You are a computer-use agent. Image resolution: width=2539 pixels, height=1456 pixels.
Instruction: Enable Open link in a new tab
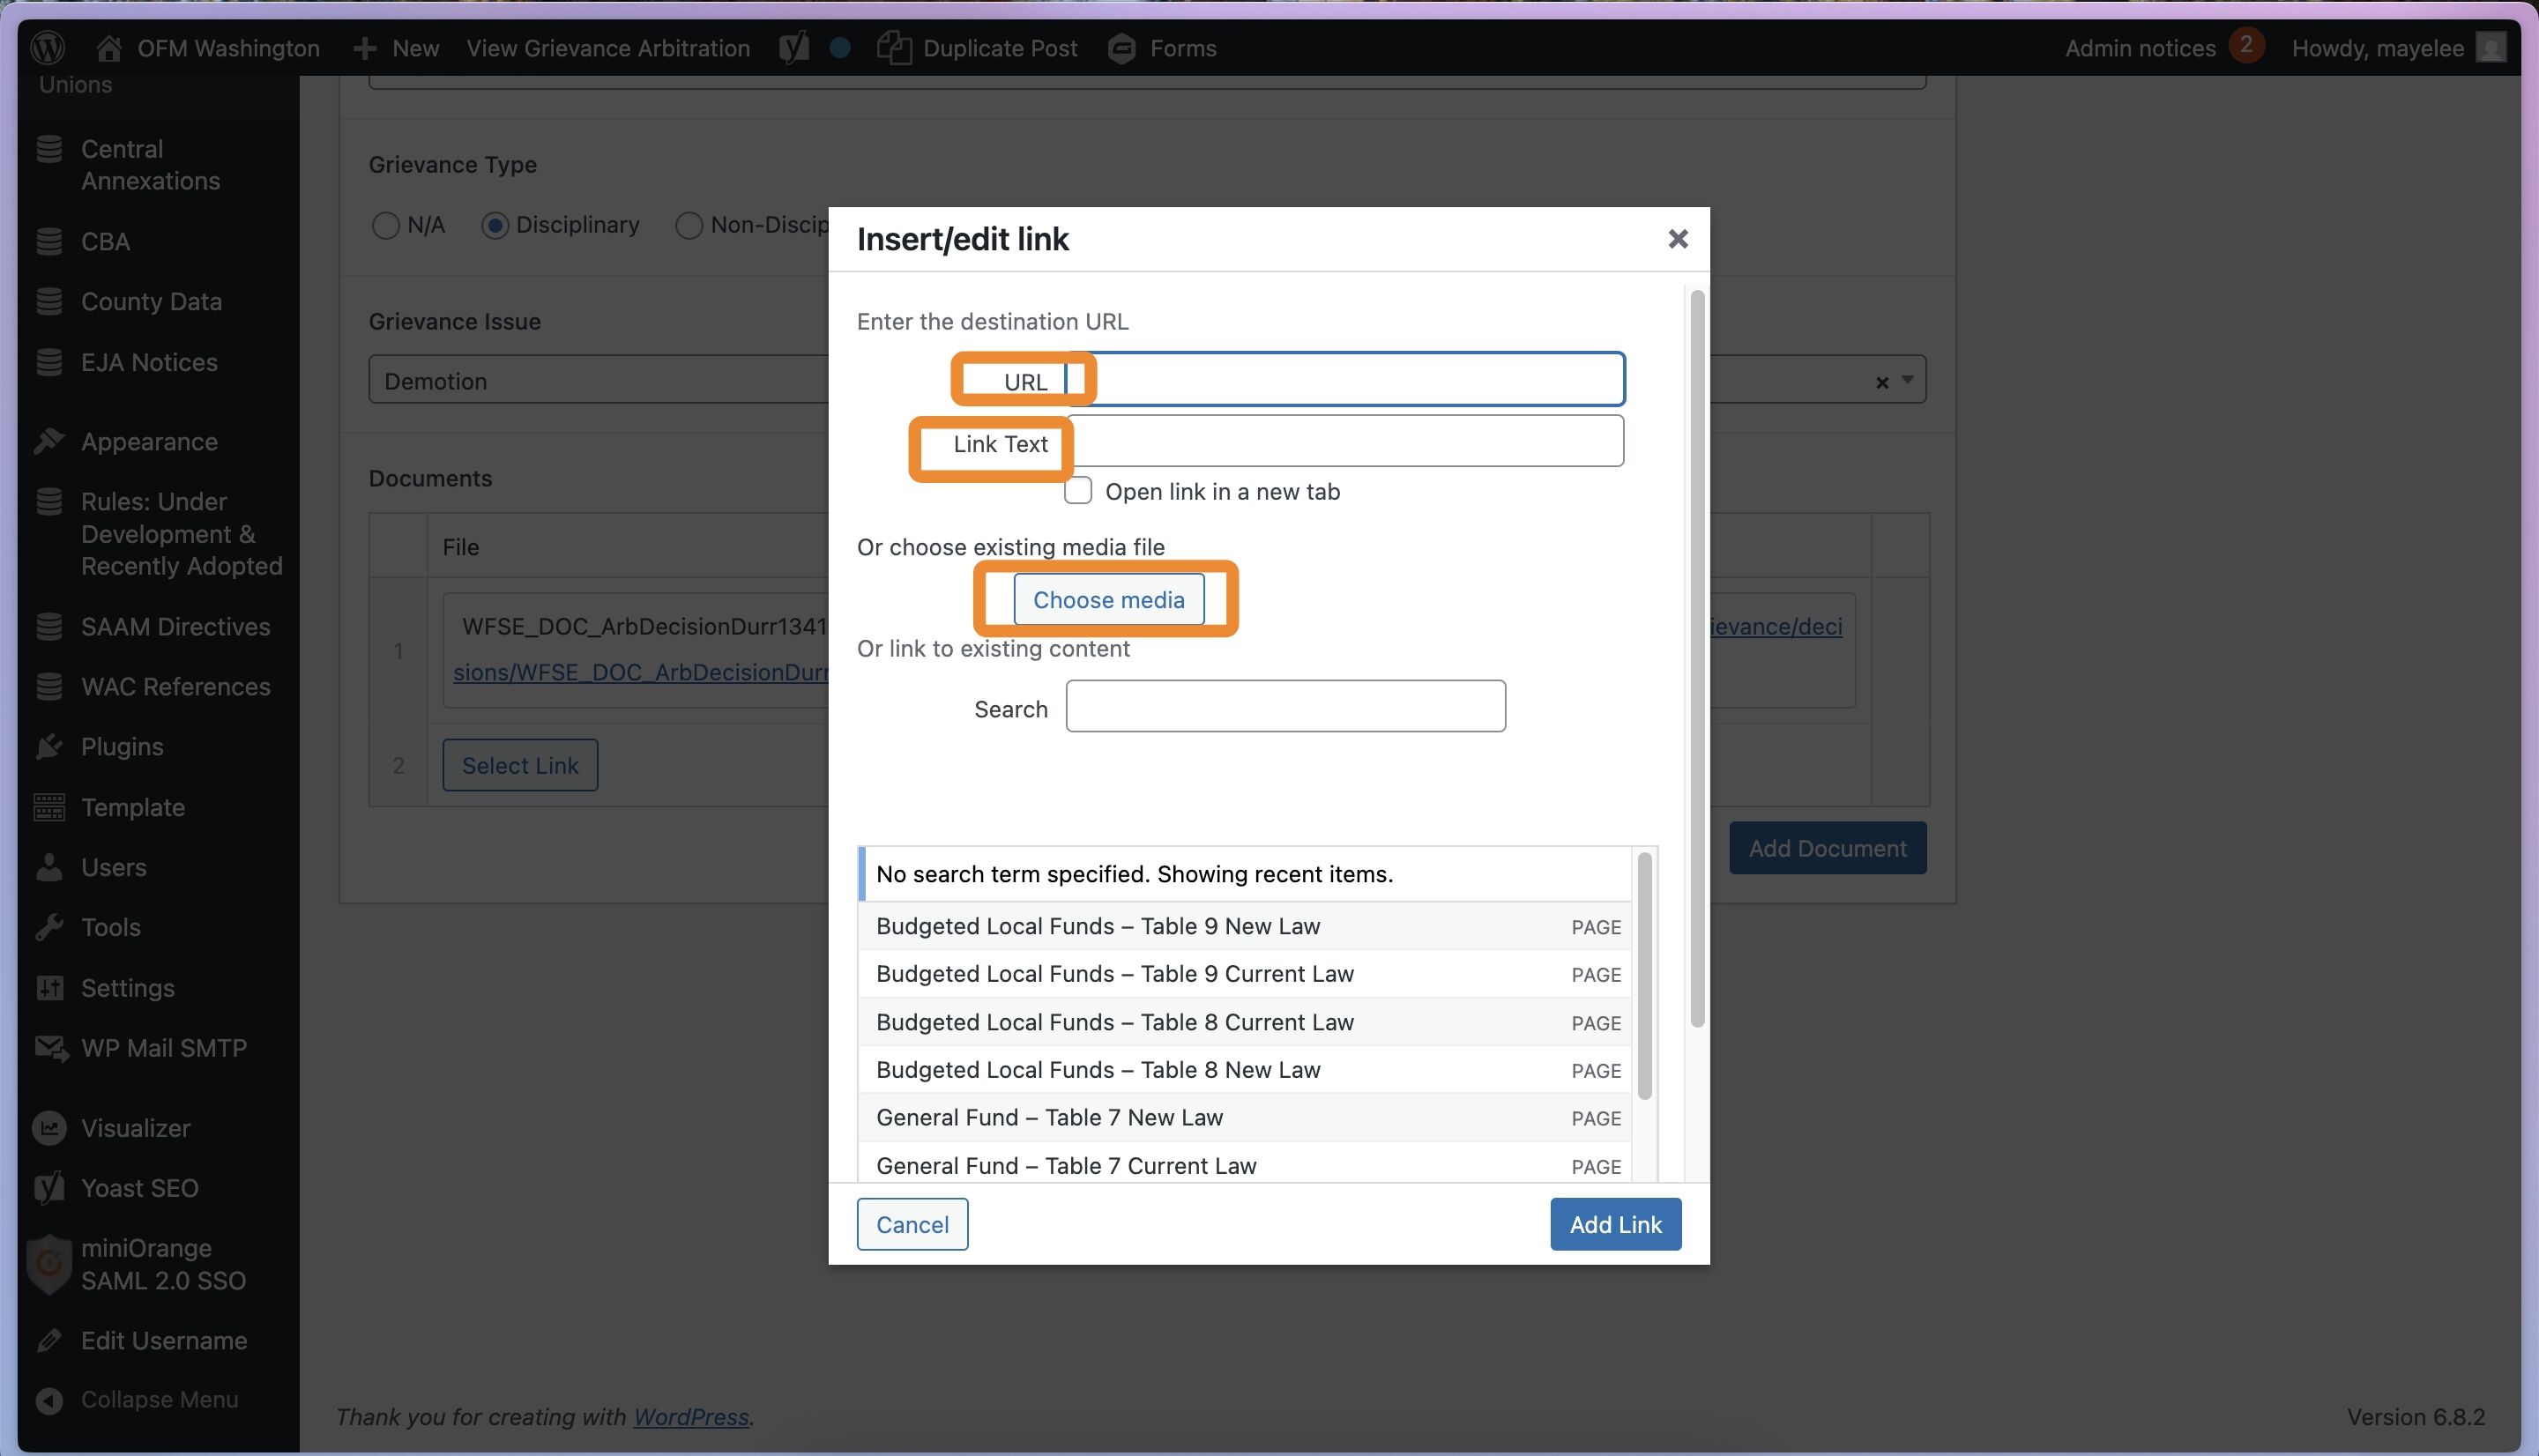tap(1078, 491)
